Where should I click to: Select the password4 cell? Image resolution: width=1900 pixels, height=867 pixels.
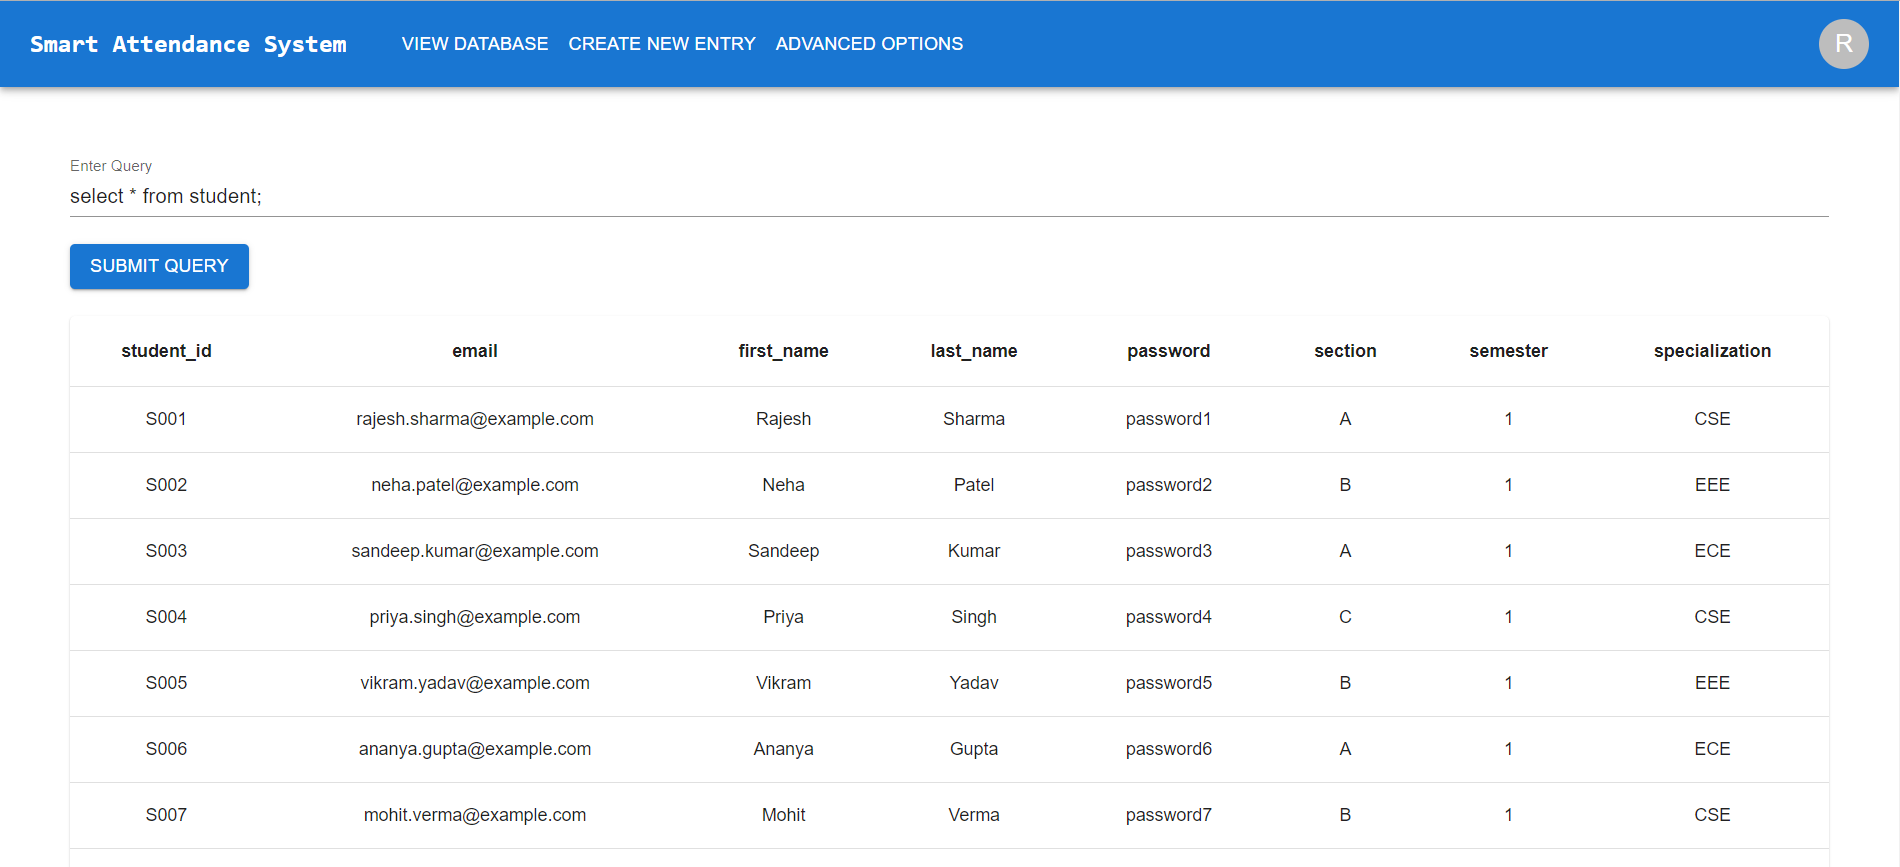click(x=1168, y=617)
